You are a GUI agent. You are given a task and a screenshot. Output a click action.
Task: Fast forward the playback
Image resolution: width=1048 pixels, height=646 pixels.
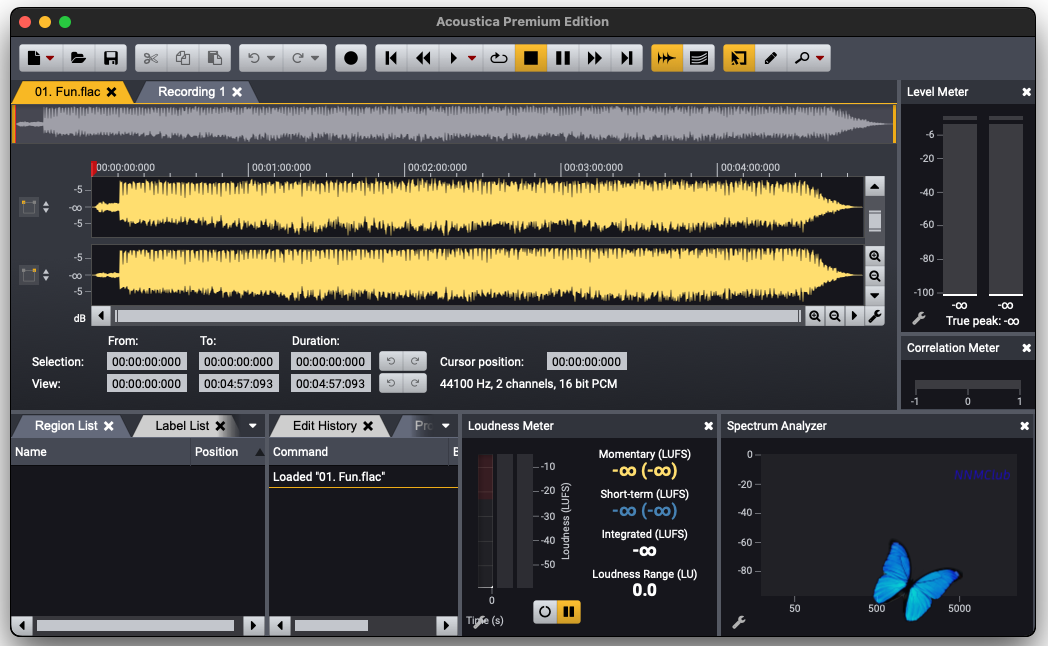595,58
